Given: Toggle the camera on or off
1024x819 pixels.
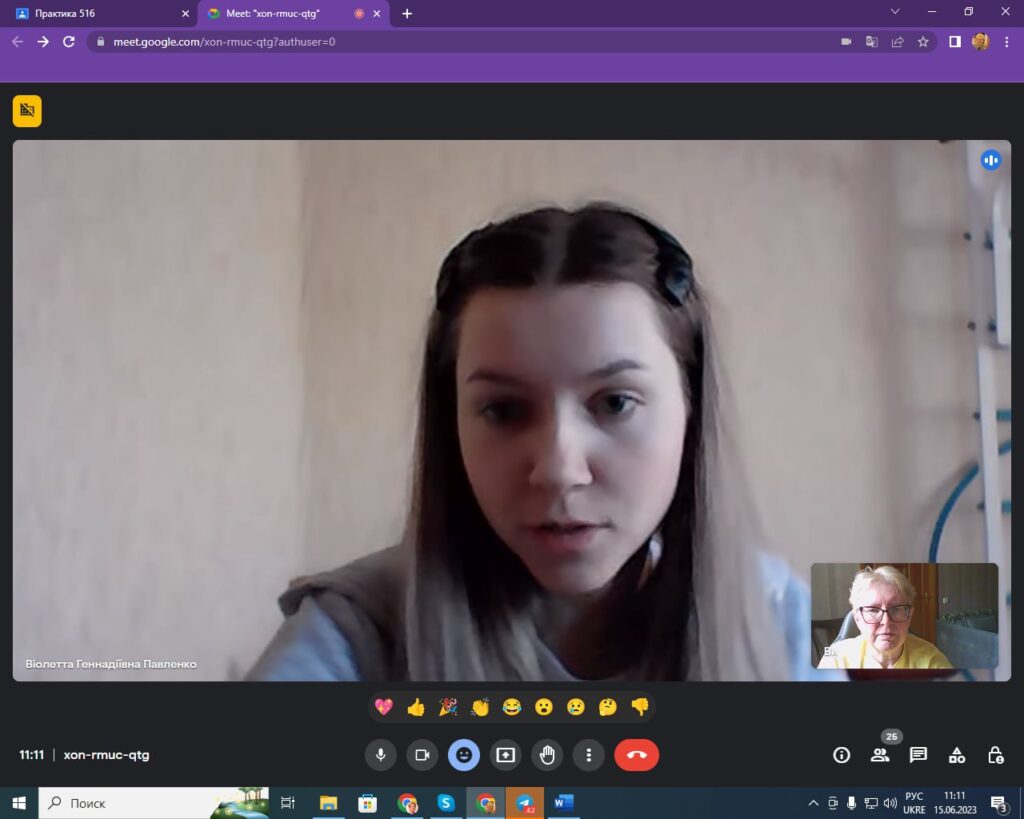Looking at the screenshot, I should (422, 755).
